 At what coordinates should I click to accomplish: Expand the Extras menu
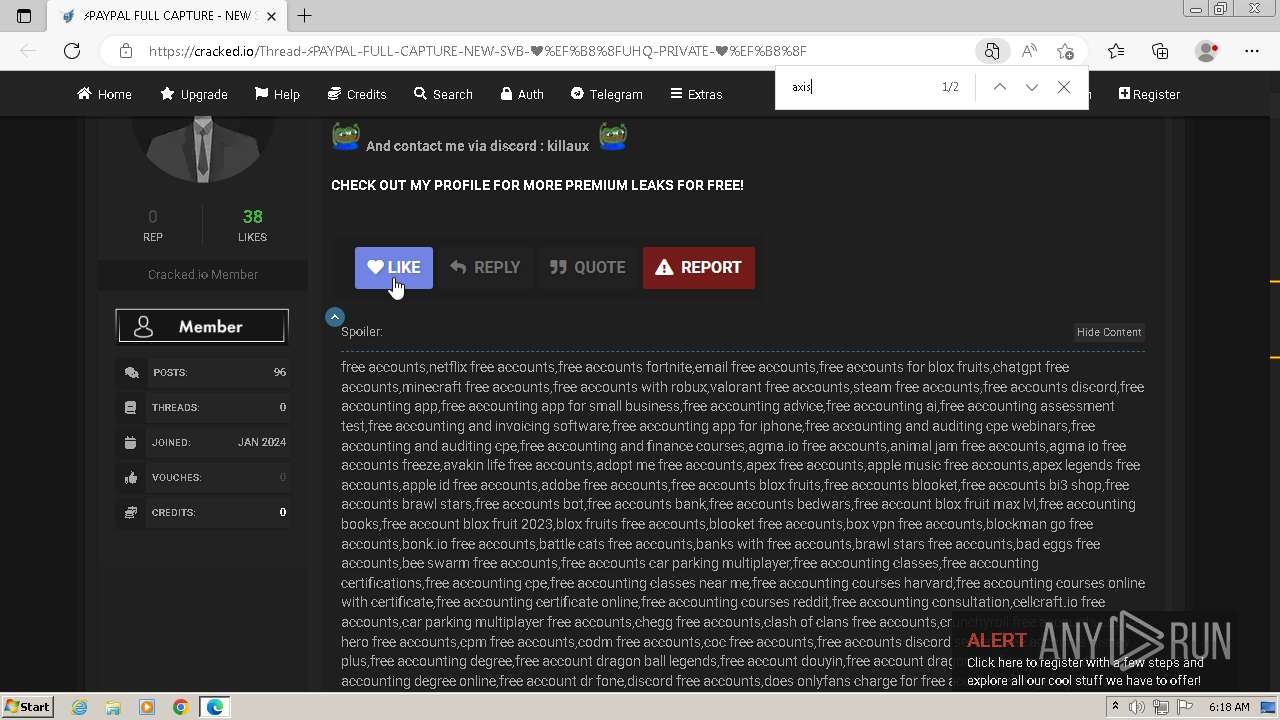[x=696, y=94]
